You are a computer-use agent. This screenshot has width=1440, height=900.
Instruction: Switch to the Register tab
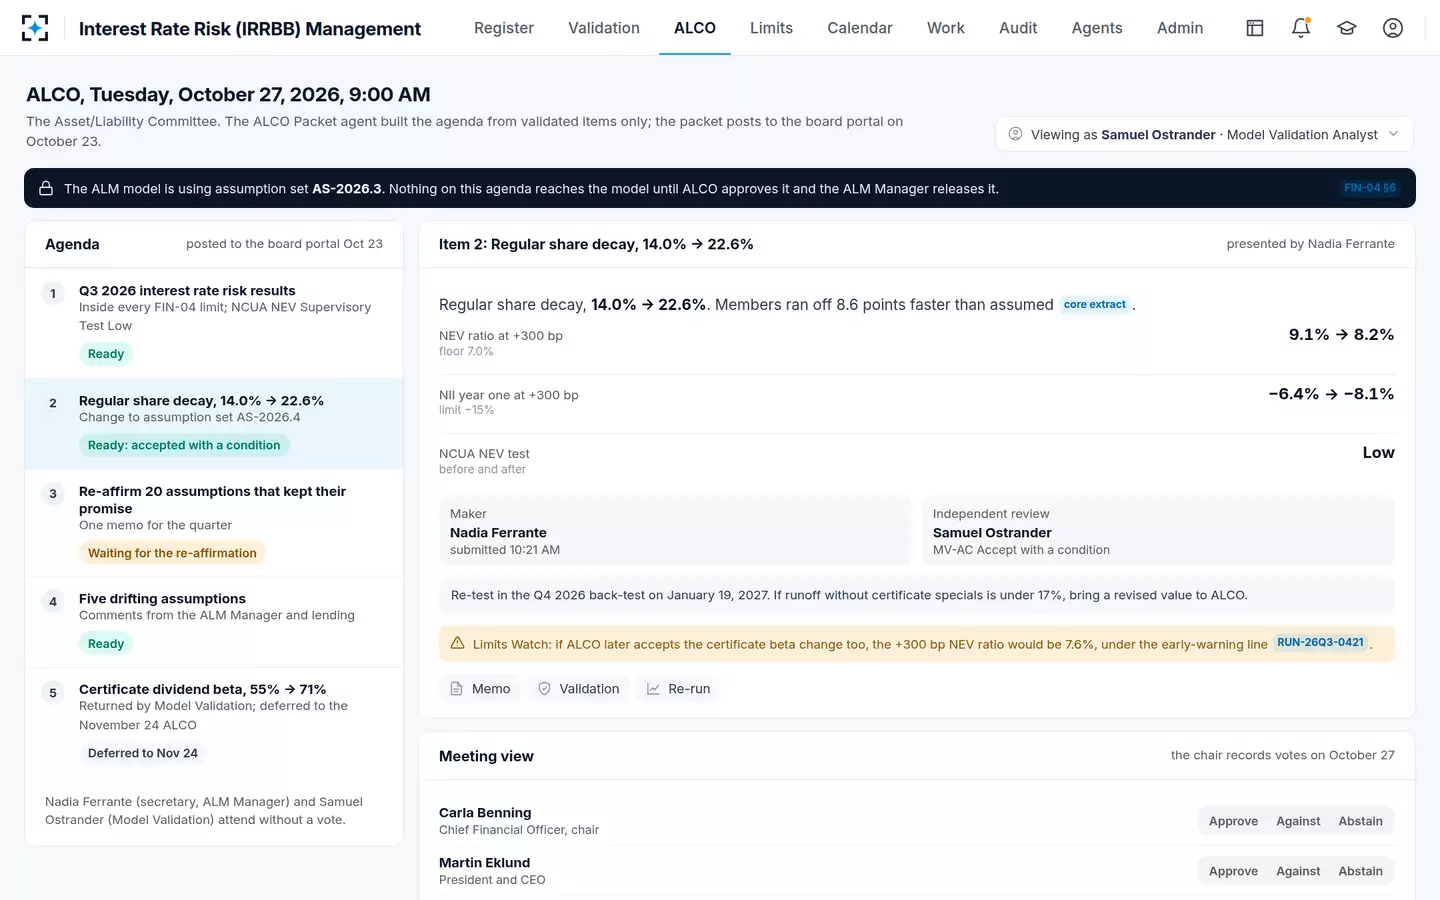(x=504, y=28)
